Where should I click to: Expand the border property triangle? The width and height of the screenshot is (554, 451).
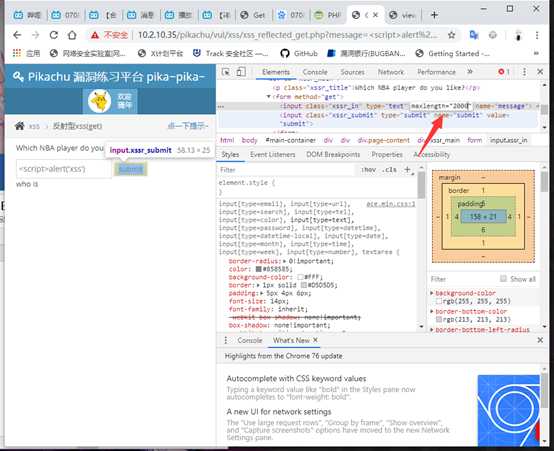(x=259, y=285)
